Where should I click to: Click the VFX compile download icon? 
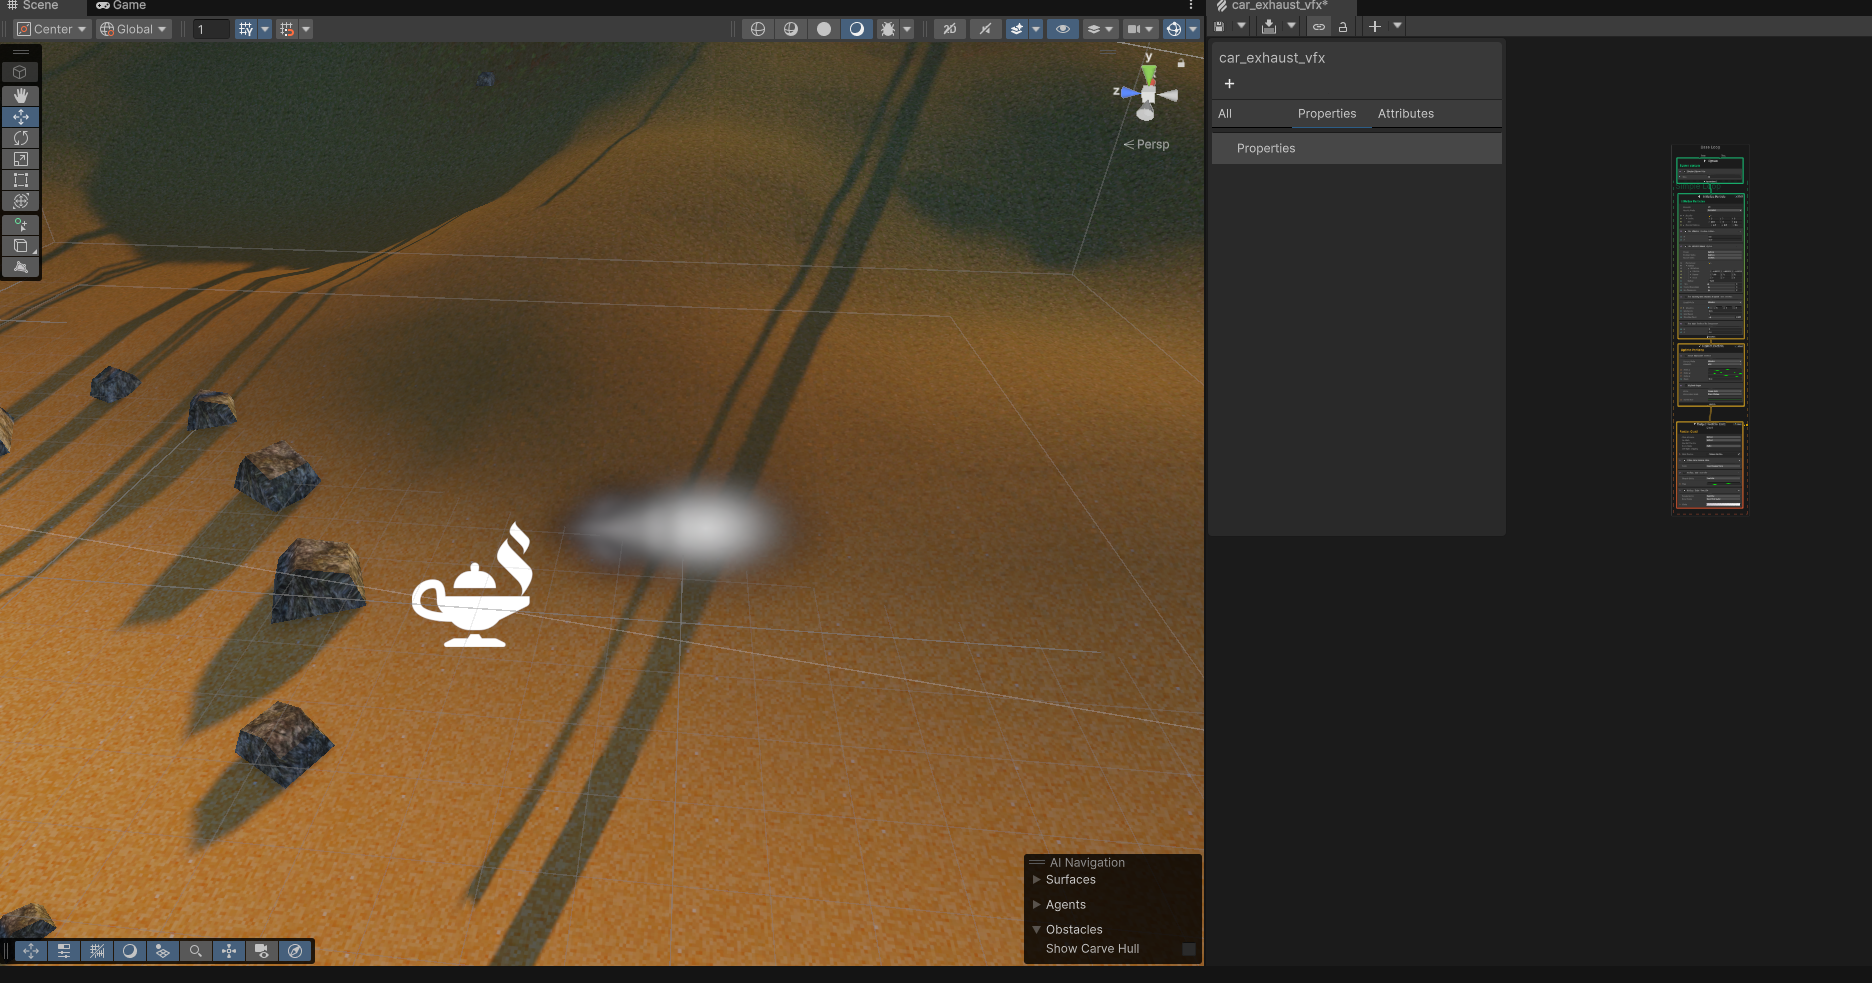pos(1269,26)
